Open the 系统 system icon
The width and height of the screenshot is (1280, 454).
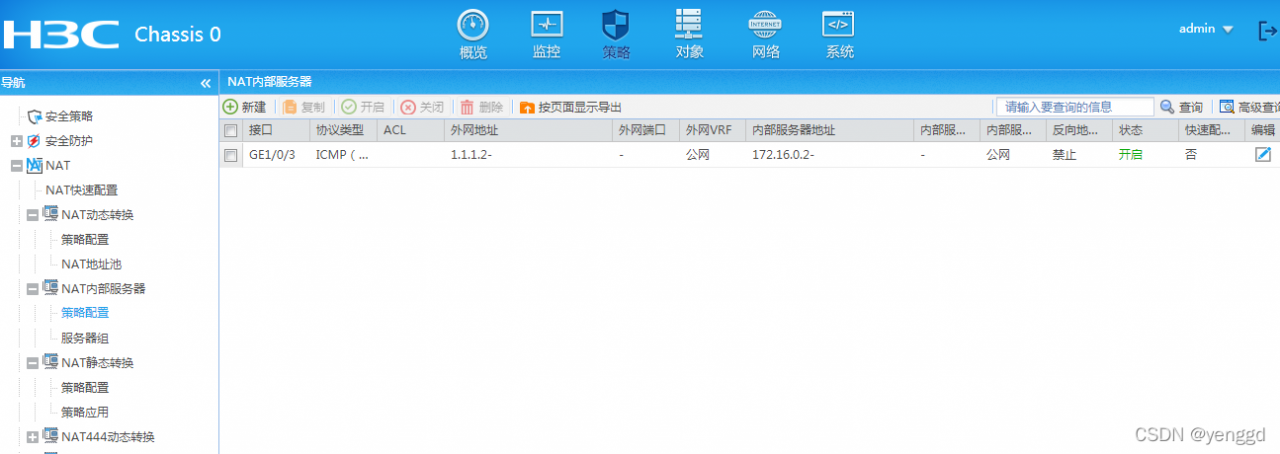coord(838,24)
